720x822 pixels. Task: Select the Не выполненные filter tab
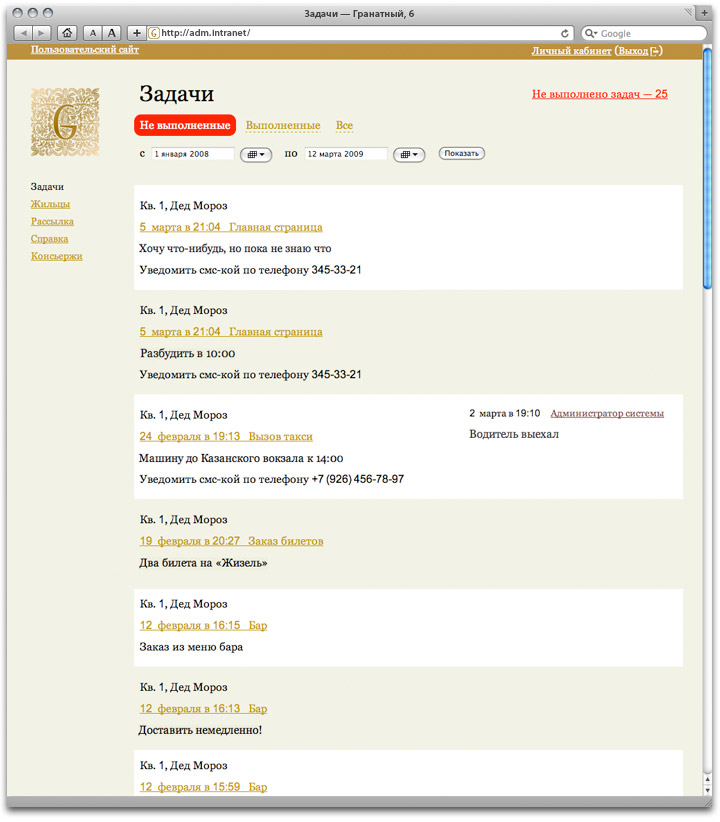186,126
